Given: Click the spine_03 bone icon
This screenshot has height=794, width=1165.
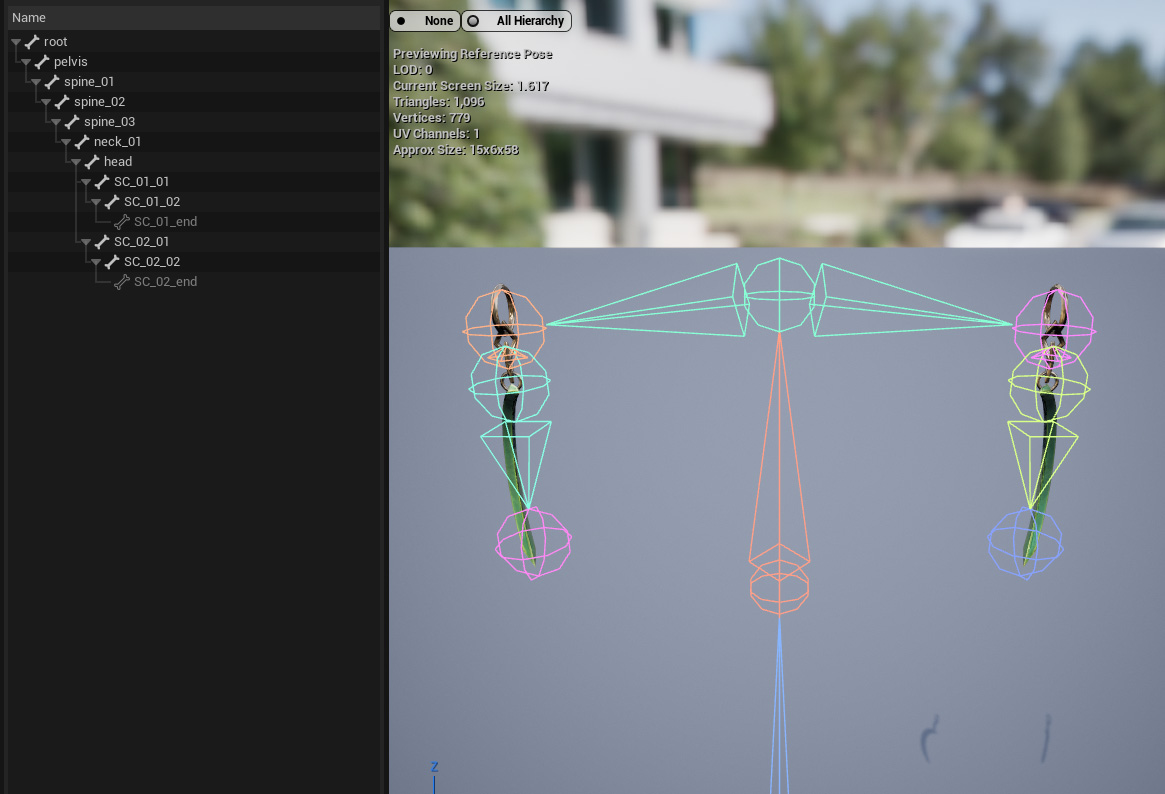Looking at the screenshot, I should (72, 122).
